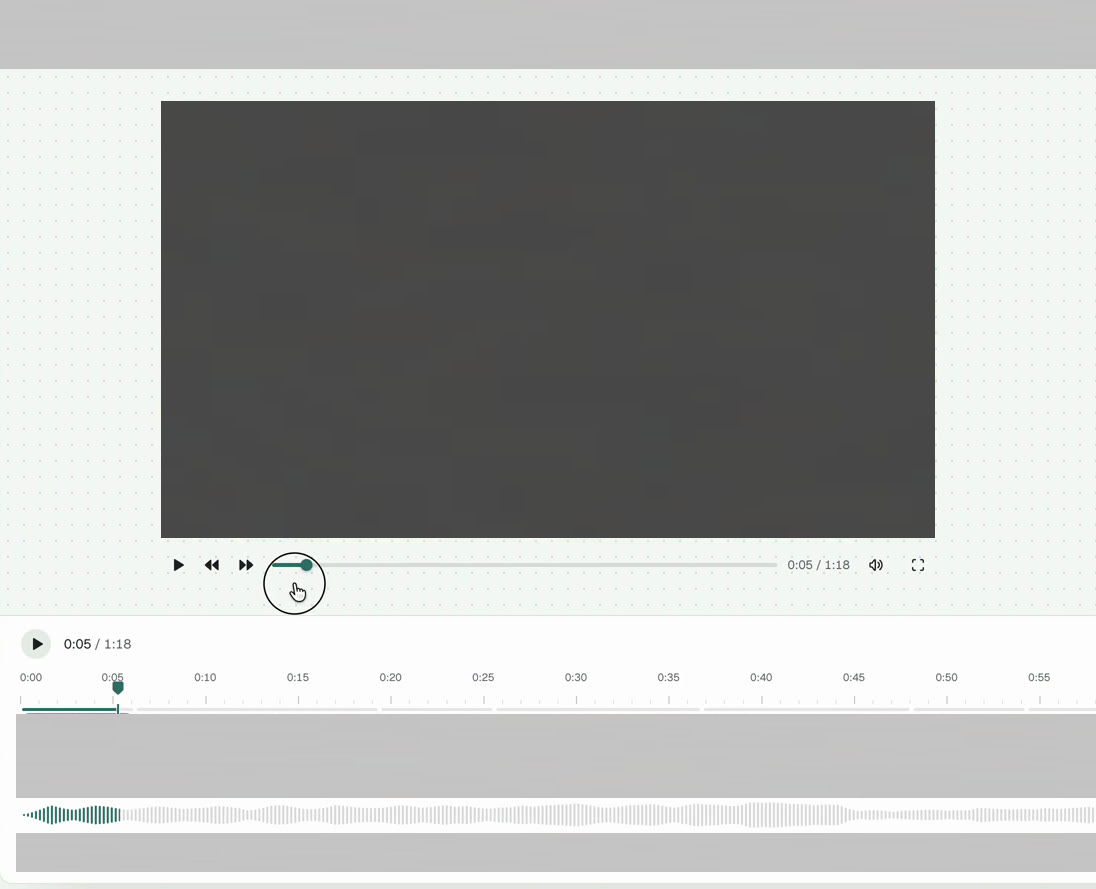Click the video player play button

[x=178, y=565]
